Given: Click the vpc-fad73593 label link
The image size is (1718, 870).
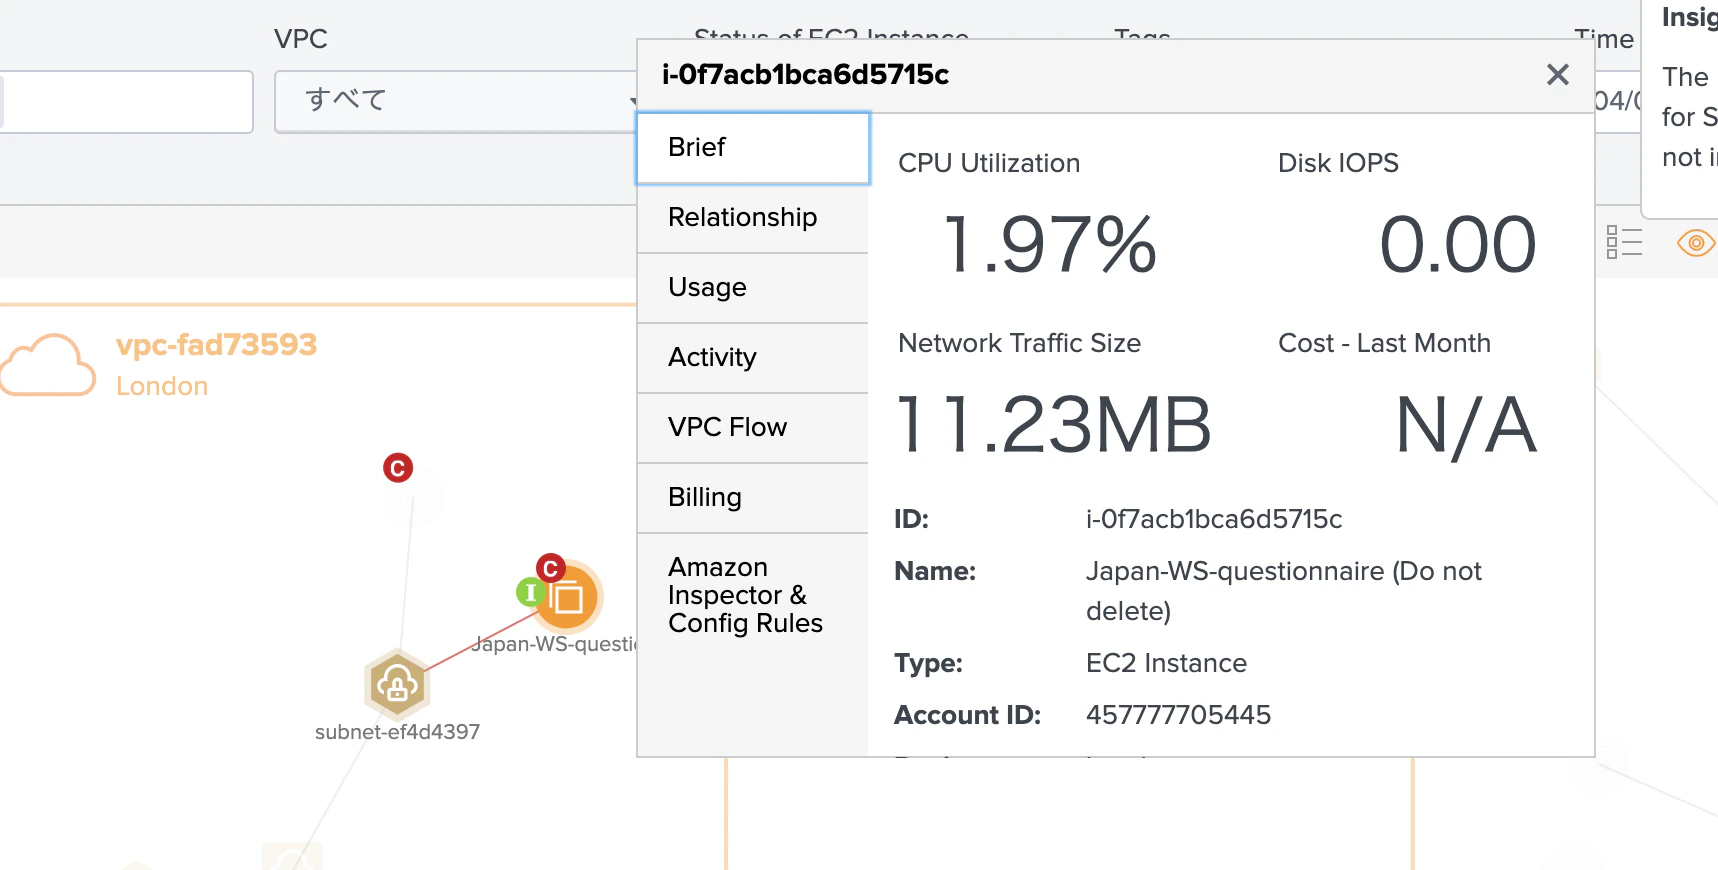Looking at the screenshot, I should pyautogui.click(x=216, y=345).
